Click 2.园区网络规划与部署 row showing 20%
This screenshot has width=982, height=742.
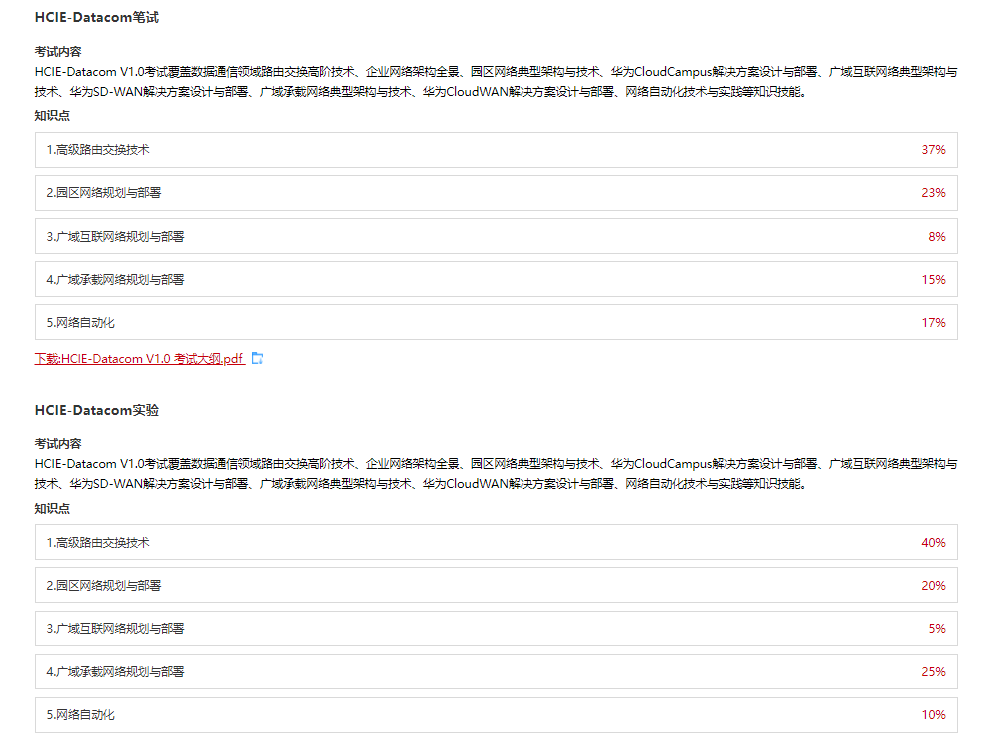(x=496, y=585)
